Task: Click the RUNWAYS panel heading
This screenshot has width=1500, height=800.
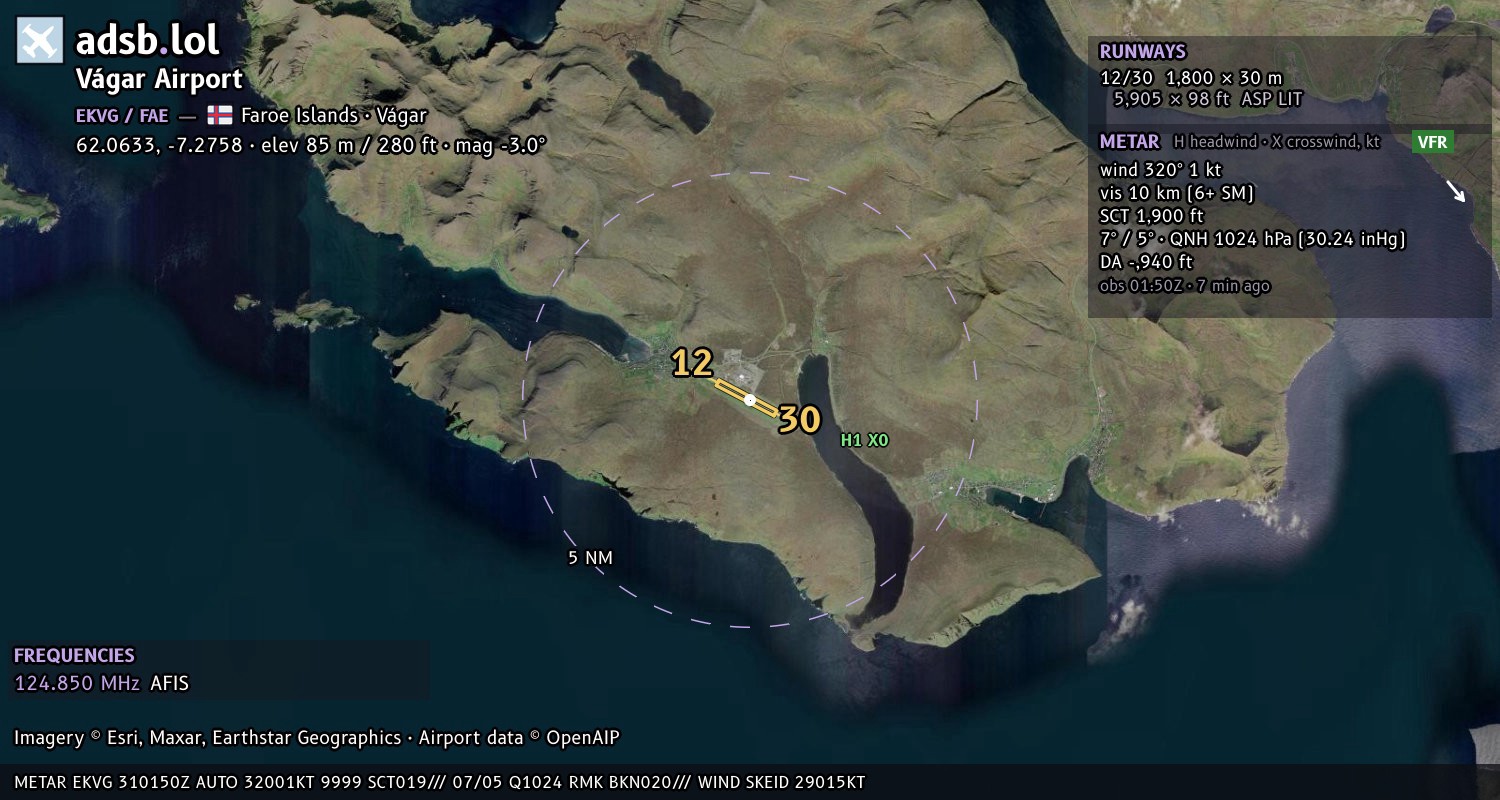Action: click(x=1142, y=52)
